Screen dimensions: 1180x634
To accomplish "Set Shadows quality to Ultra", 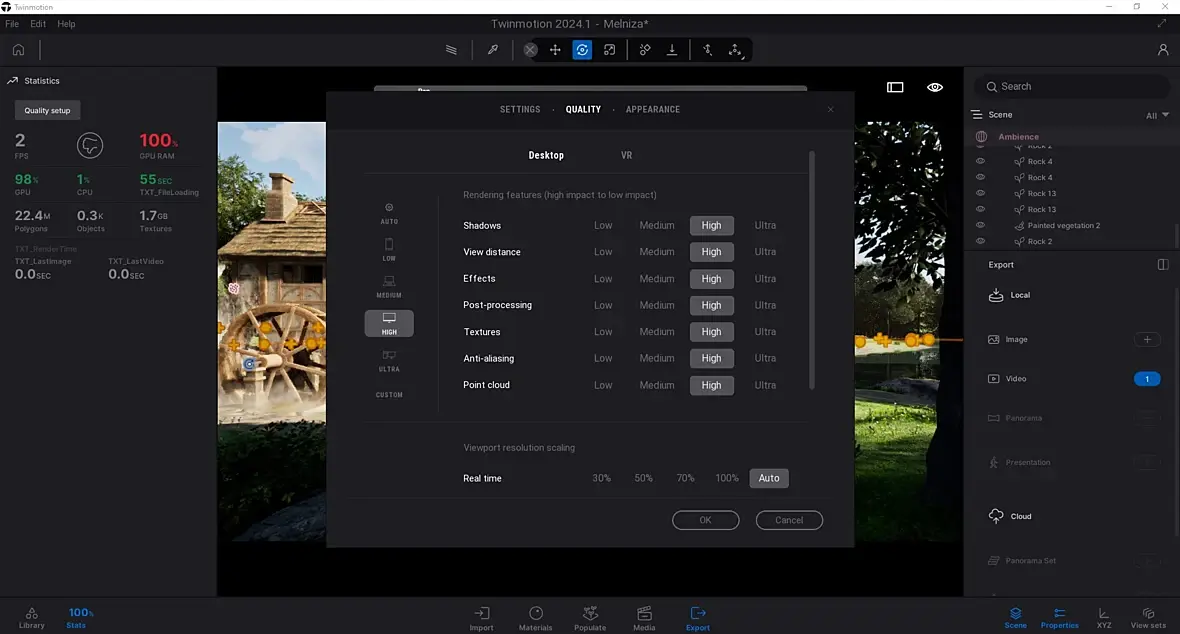I will point(765,226).
